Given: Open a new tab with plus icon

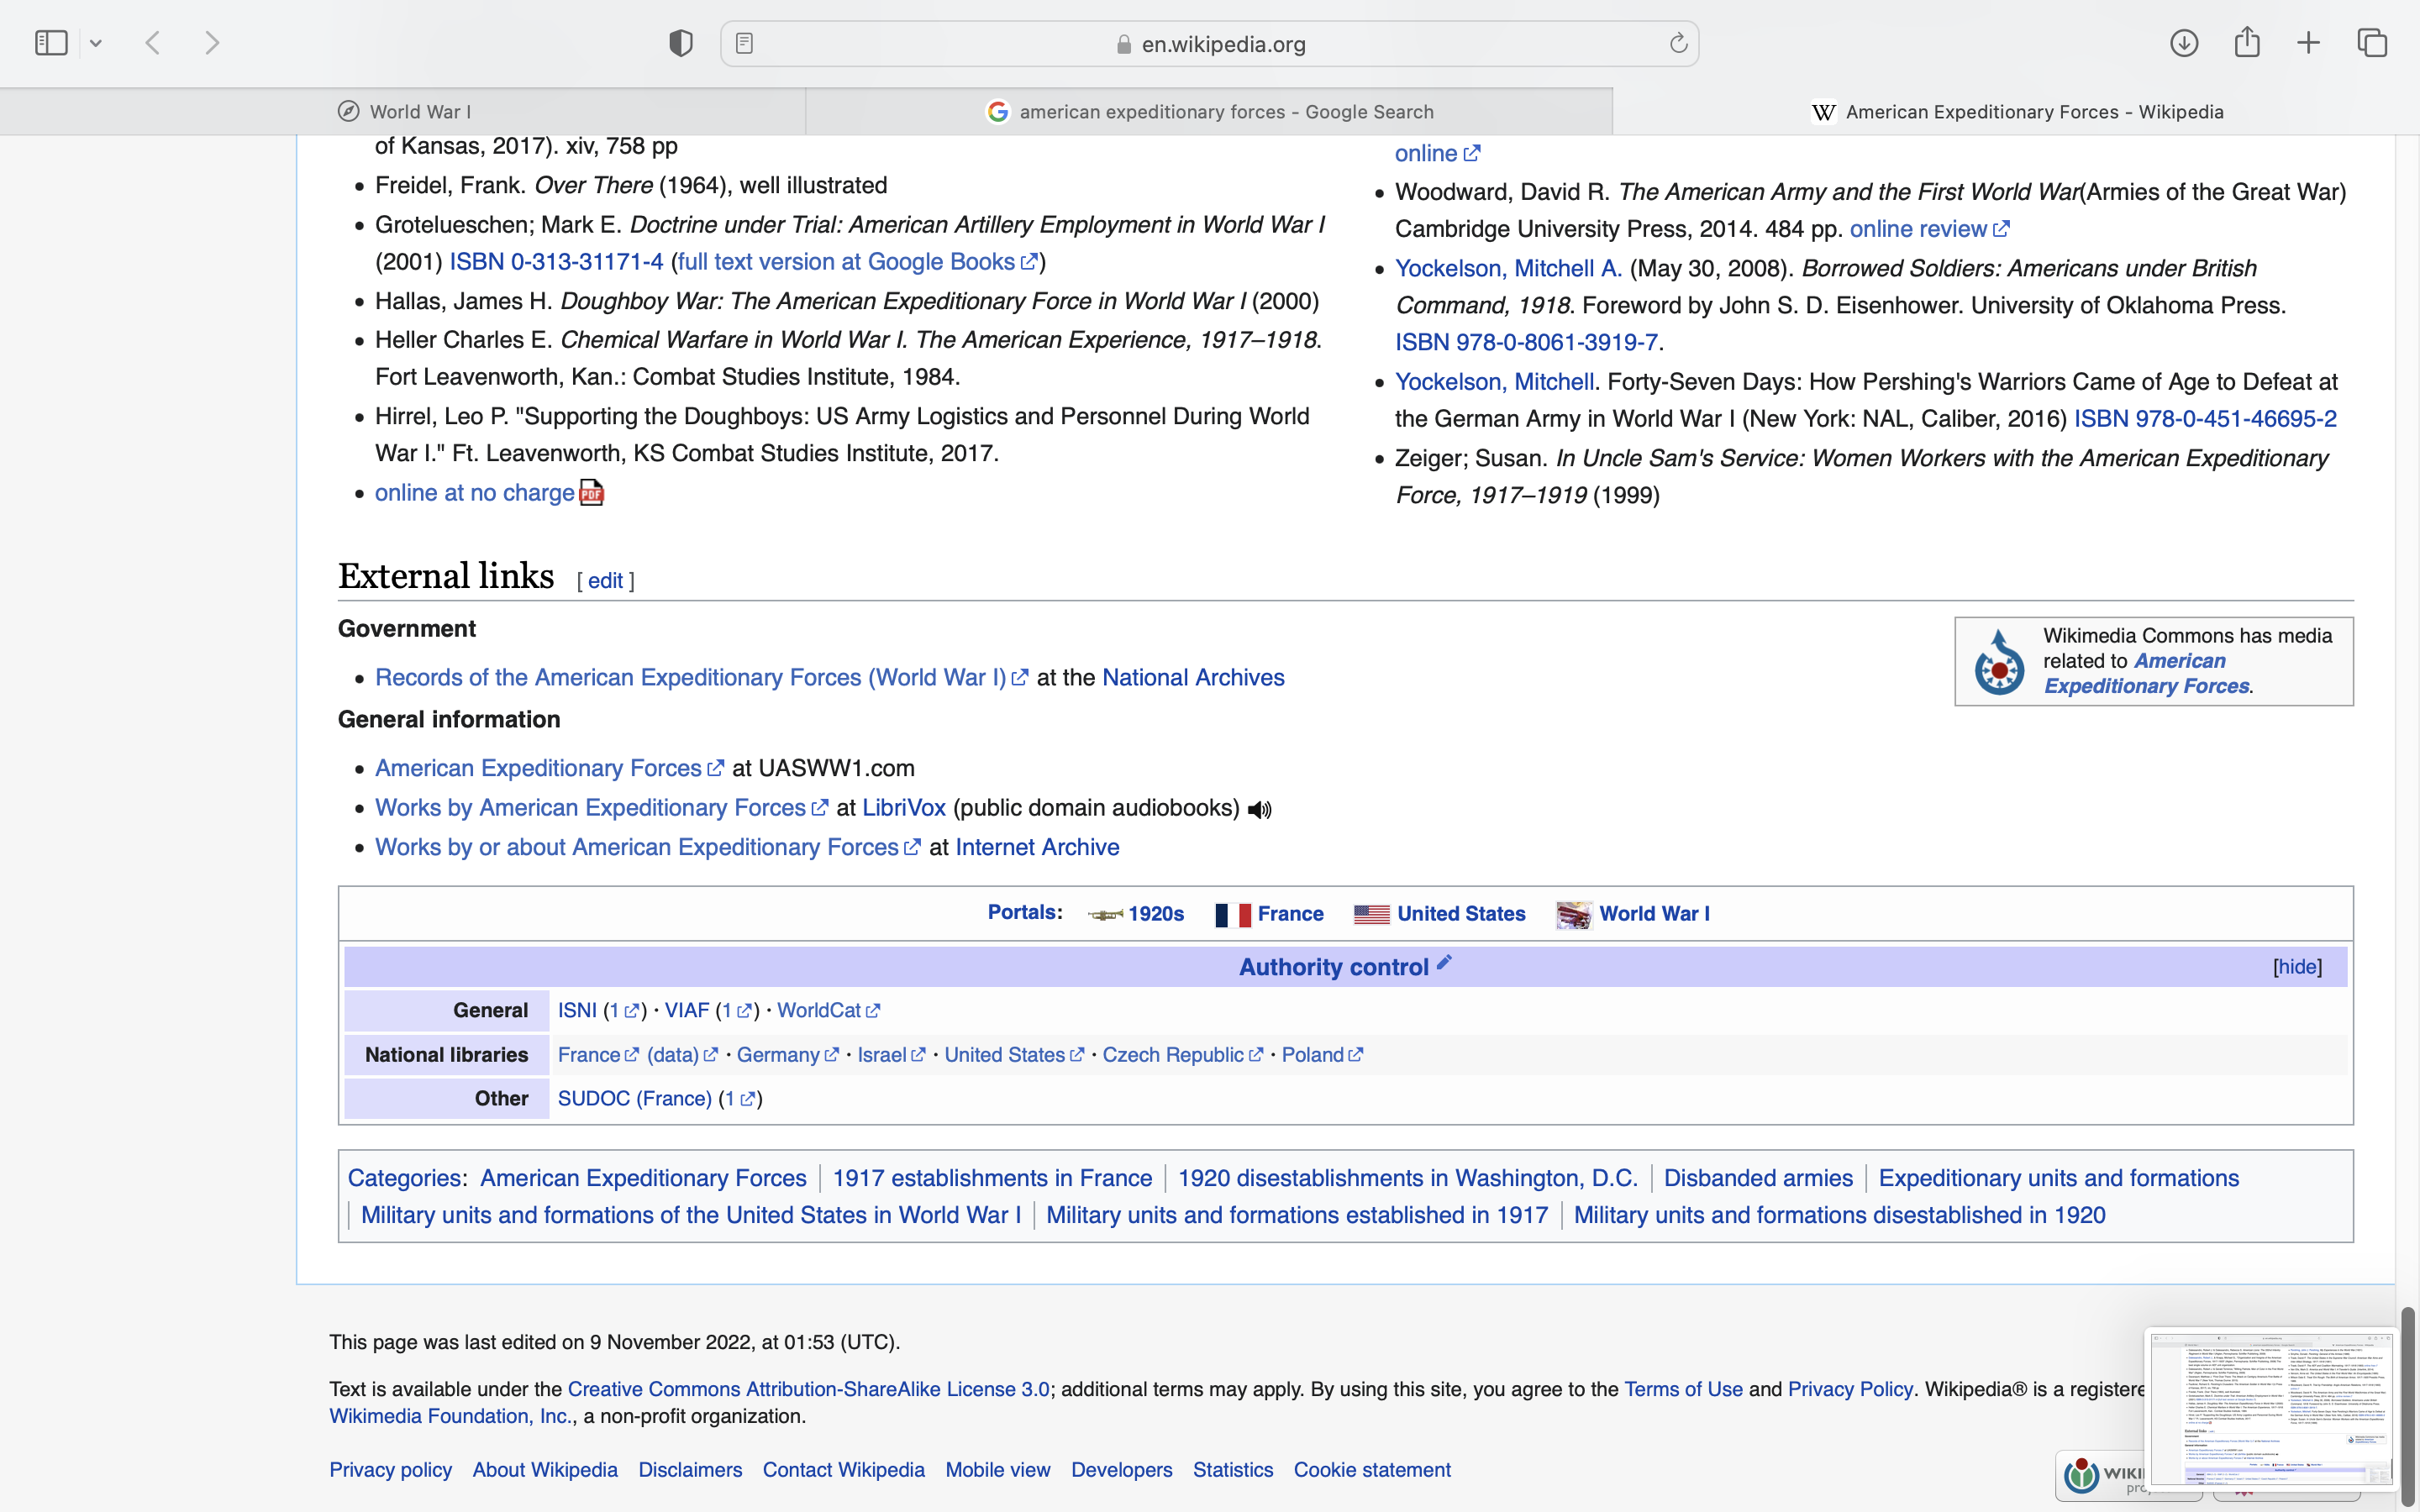Looking at the screenshot, I should (x=2308, y=43).
